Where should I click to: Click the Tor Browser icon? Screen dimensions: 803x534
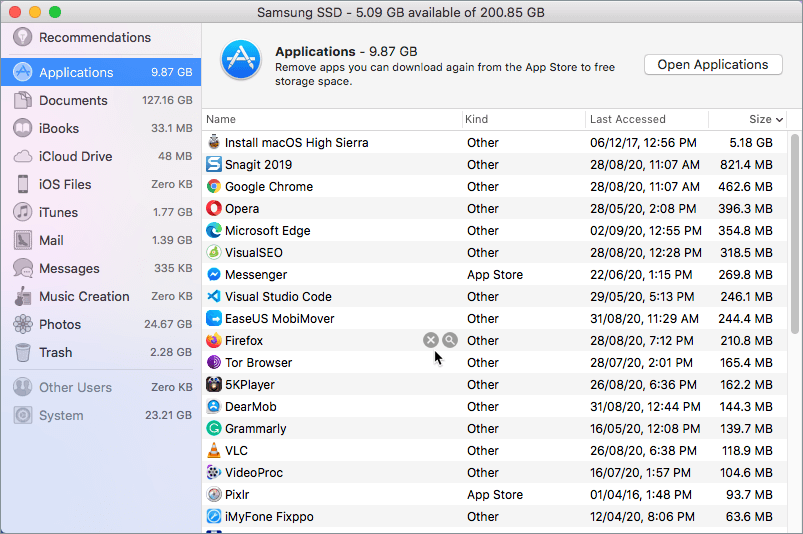point(214,362)
